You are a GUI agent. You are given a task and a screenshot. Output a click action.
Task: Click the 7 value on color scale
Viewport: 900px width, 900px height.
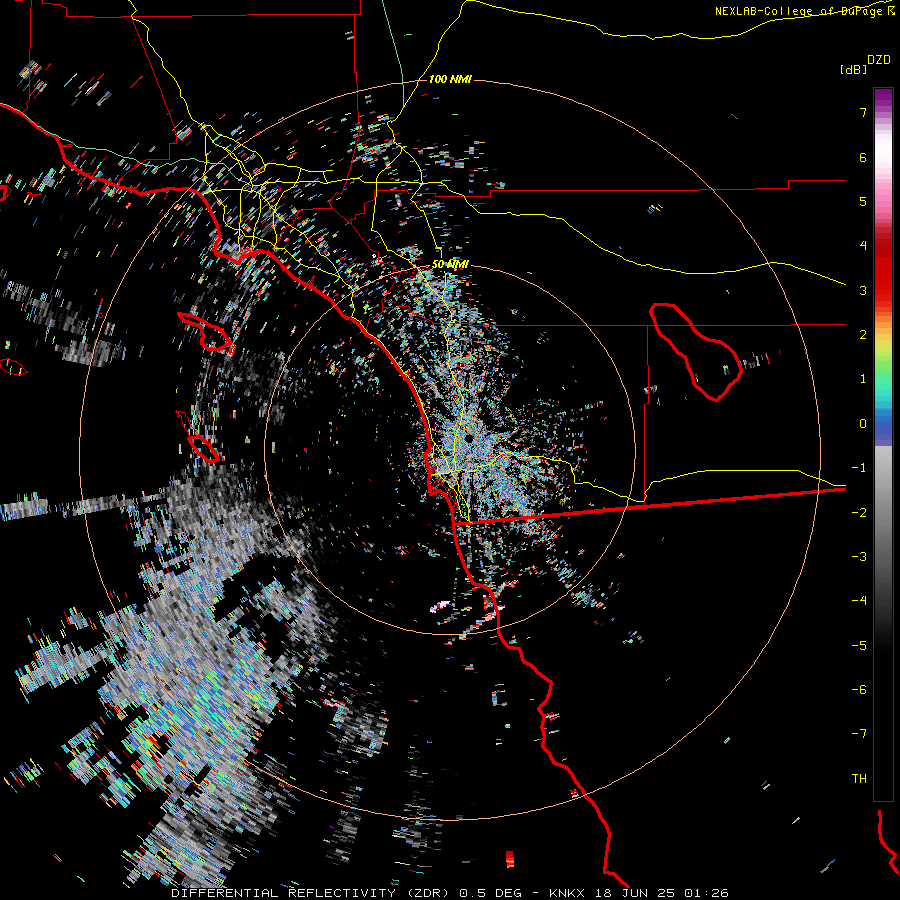[x=863, y=112]
